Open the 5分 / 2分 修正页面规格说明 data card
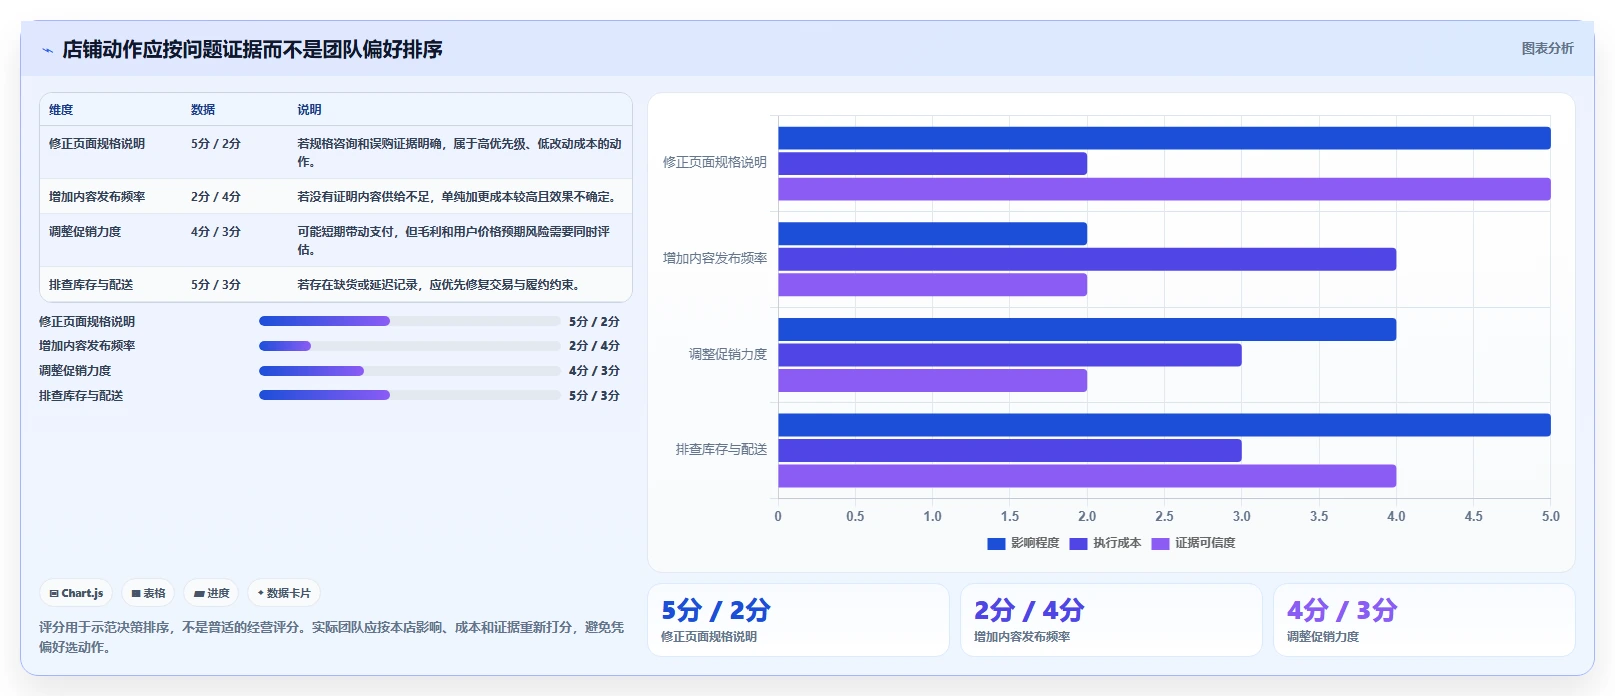The image size is (1615, 696). (x=798, y=620)
